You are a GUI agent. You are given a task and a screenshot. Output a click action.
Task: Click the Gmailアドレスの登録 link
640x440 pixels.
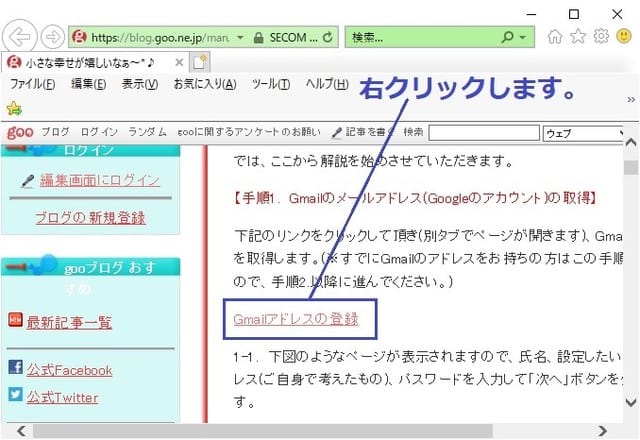point(295,320)
